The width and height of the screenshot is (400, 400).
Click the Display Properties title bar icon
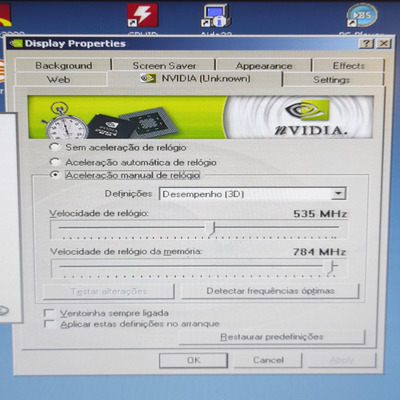click(16, 43)
